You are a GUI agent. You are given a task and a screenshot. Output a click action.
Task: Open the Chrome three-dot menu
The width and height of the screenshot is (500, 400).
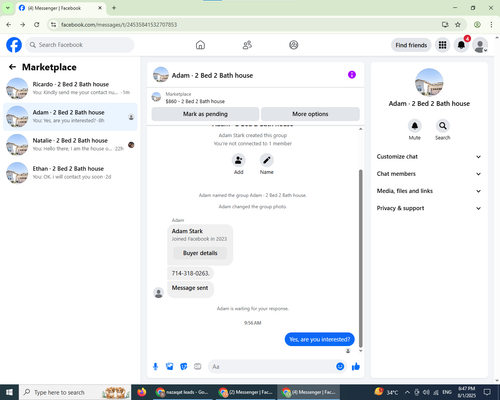(491, 25)
